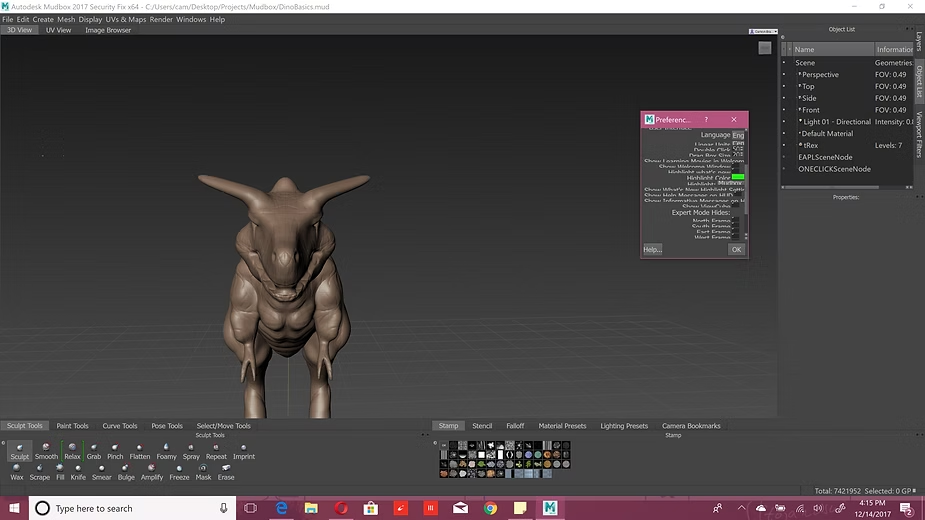The width and height of the screenshot is (925, 520).
Task: Switch to the Stencil tab
Action: click(x=482, y=426)
